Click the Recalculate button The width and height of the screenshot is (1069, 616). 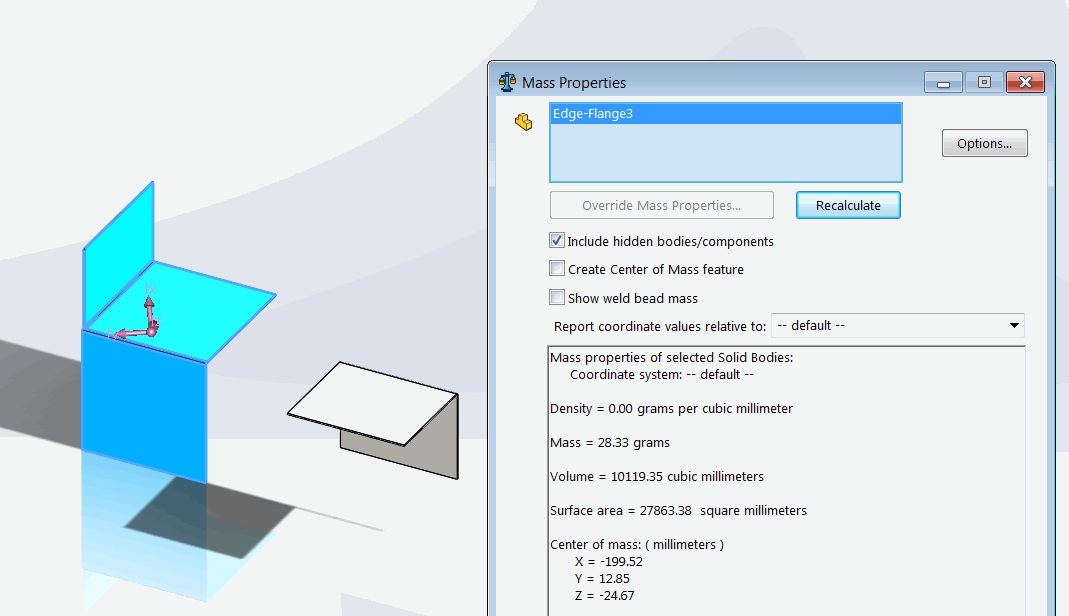pos(848,205)
